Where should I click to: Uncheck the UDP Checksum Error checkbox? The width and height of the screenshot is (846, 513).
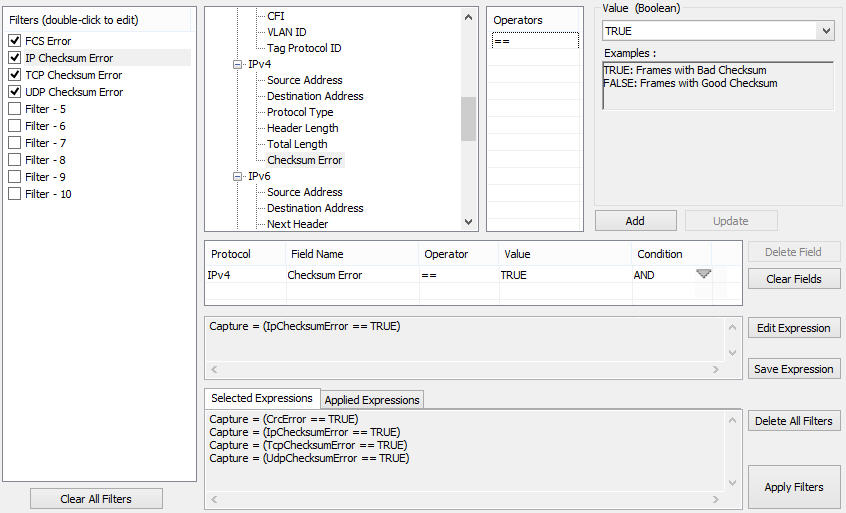[15, 92]
